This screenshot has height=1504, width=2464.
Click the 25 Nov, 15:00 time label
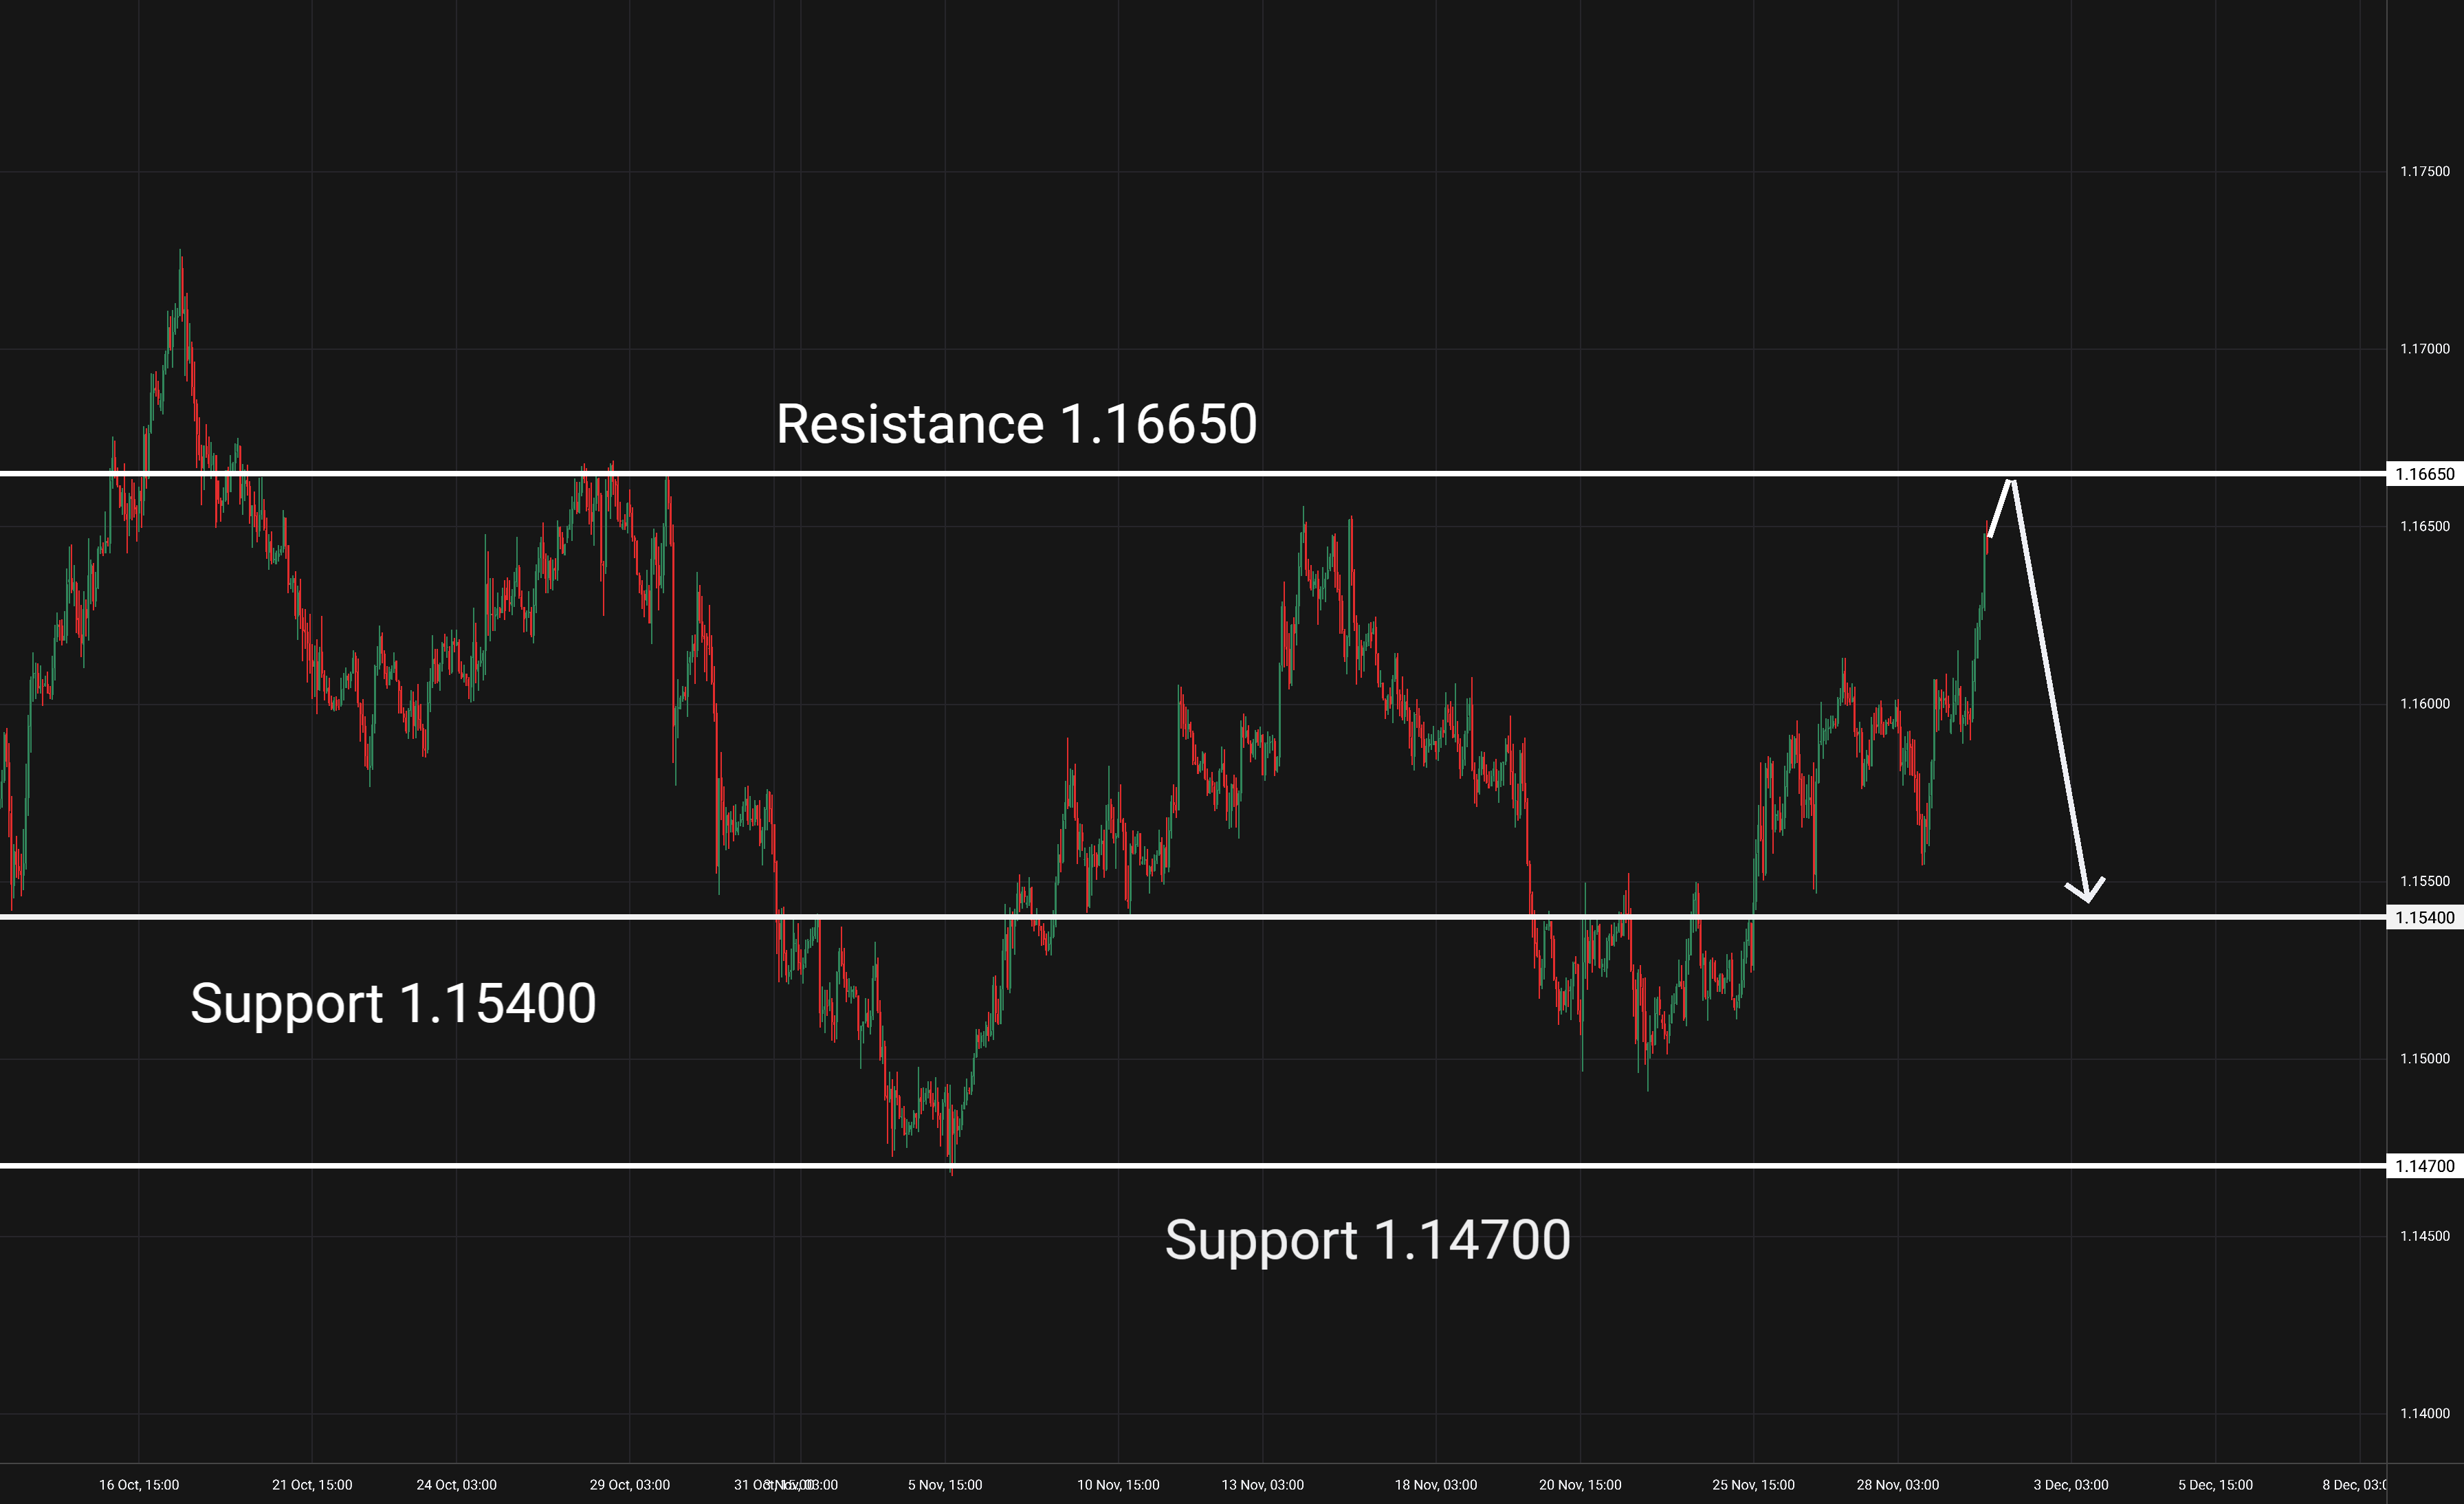pos(1753,1485)
